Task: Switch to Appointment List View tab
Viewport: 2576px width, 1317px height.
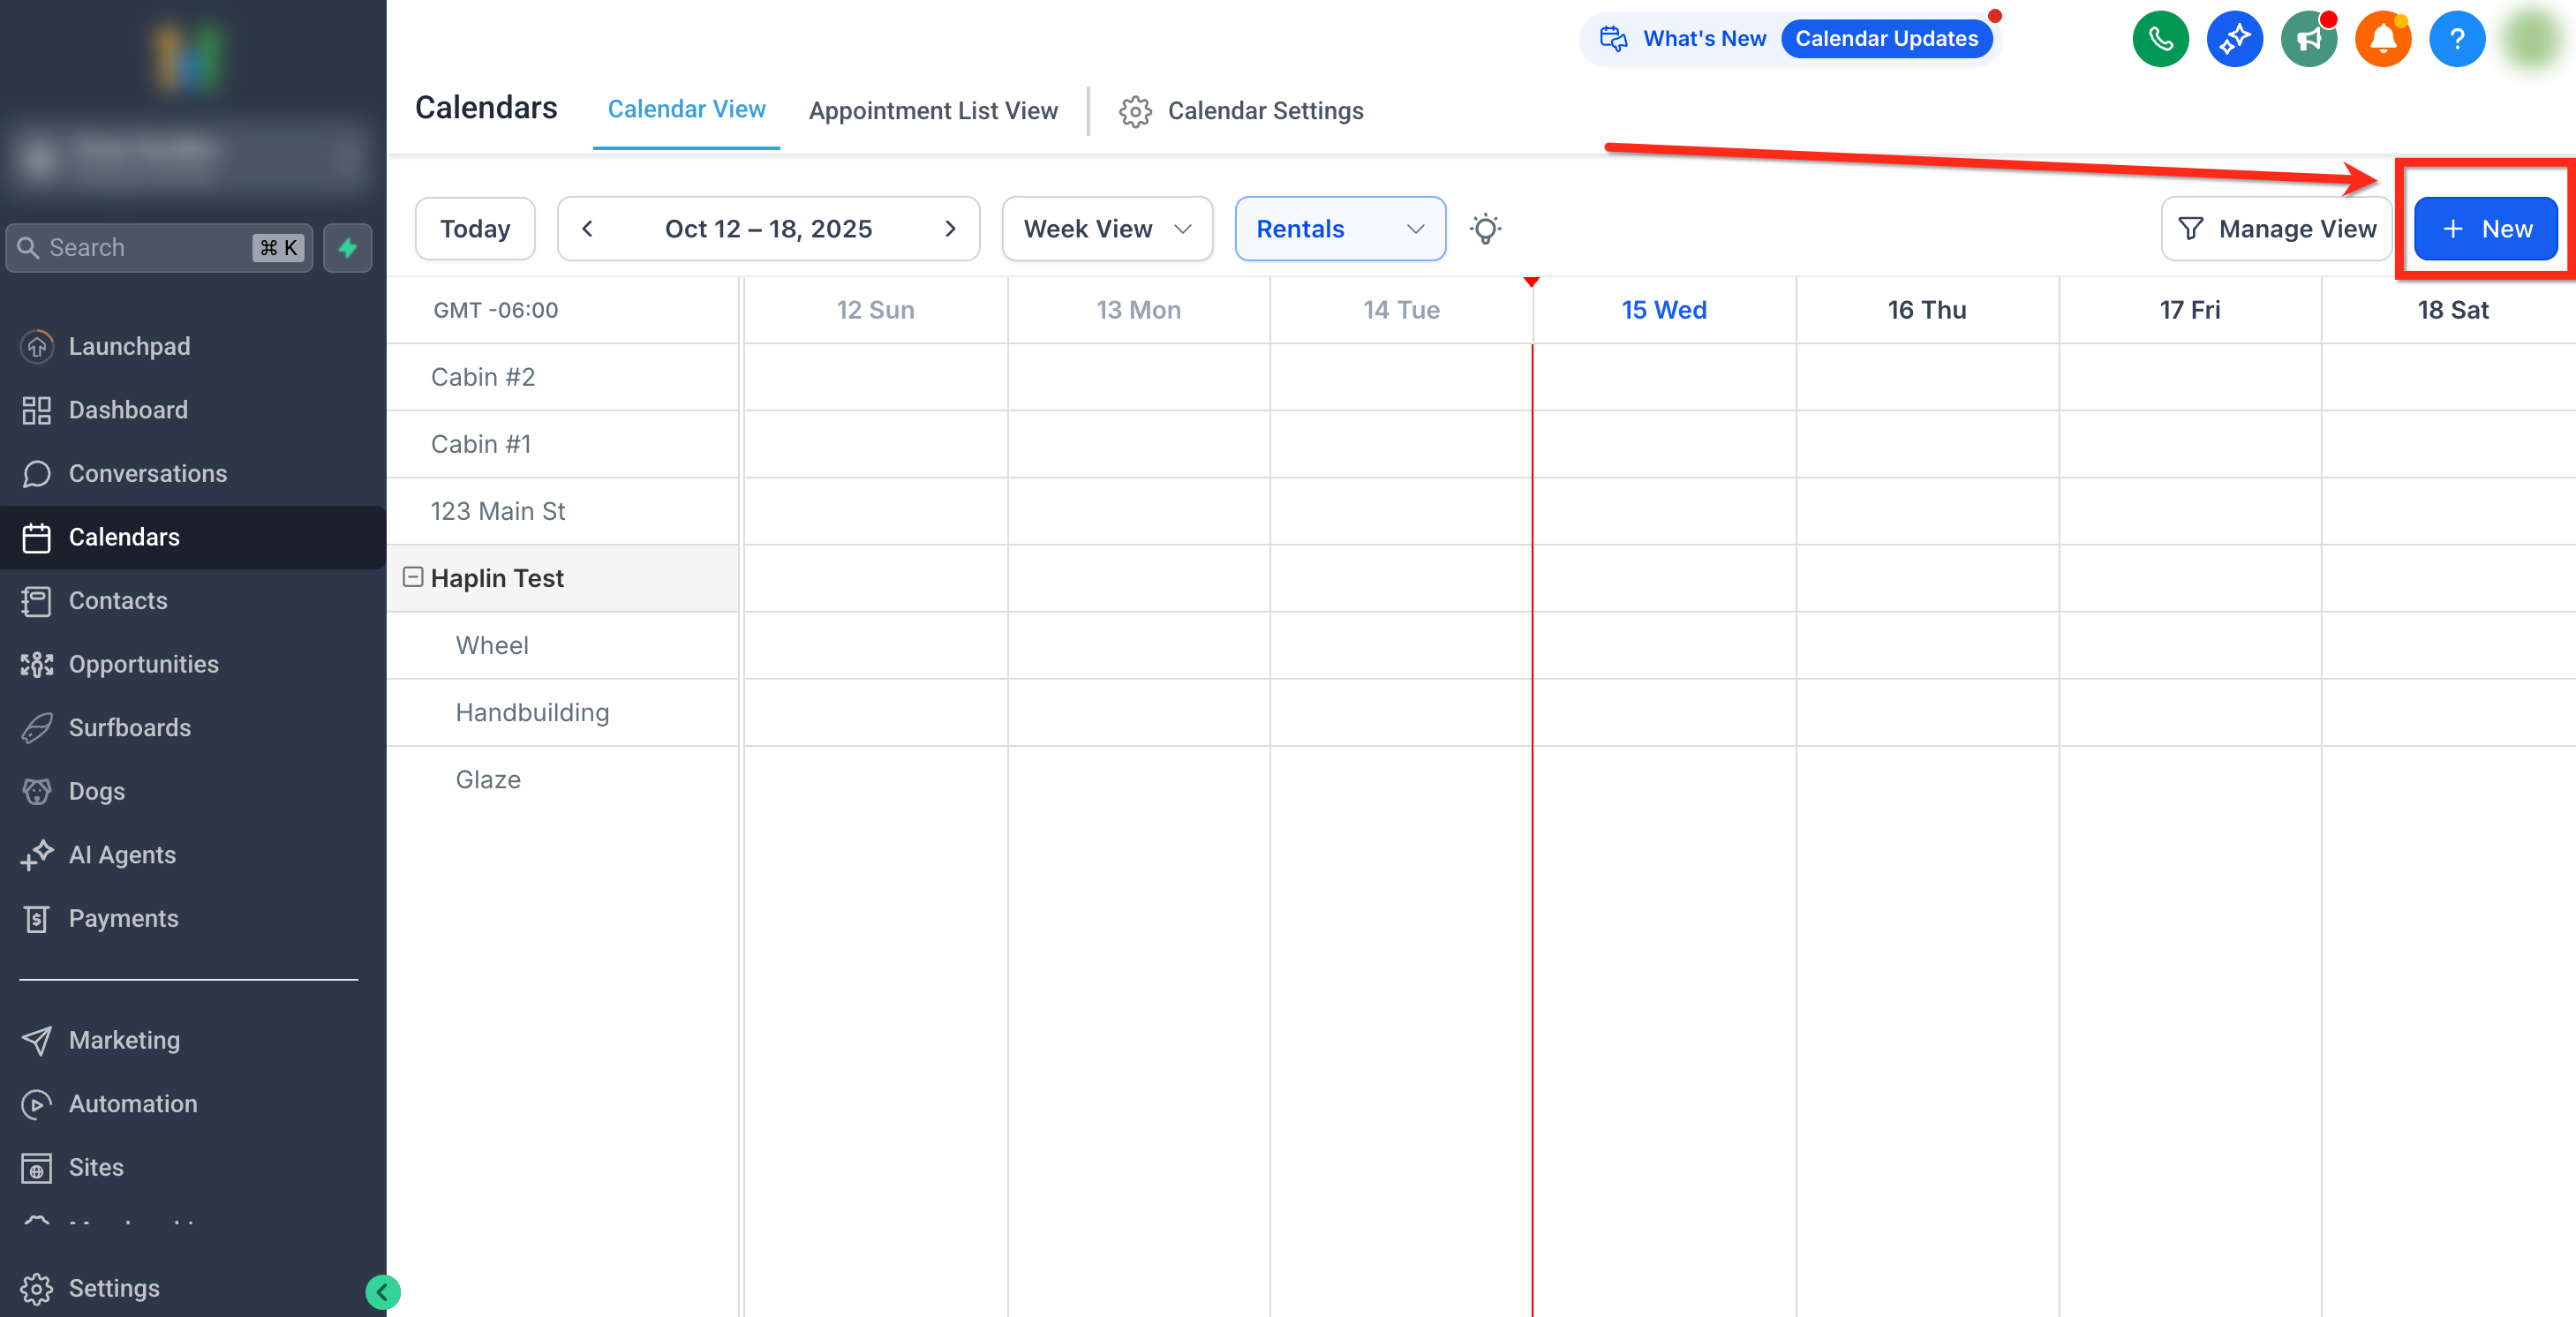Action: click(932, 111)
